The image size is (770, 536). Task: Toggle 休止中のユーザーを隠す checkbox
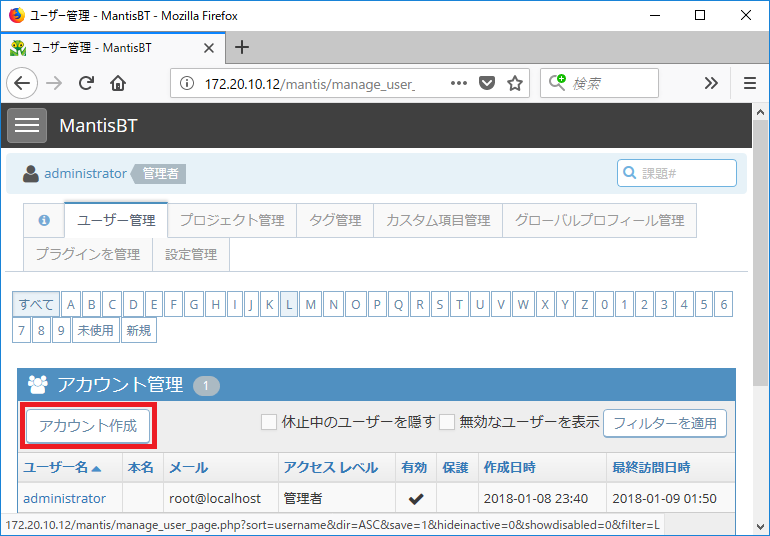coord(269,422)
